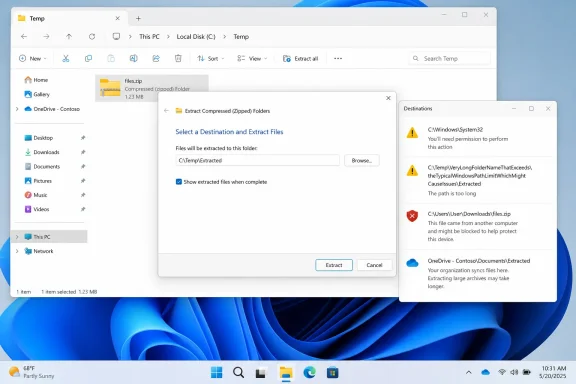576x384 pixels.
Task: Click the Extract button
Action: (x=334, y=265)
